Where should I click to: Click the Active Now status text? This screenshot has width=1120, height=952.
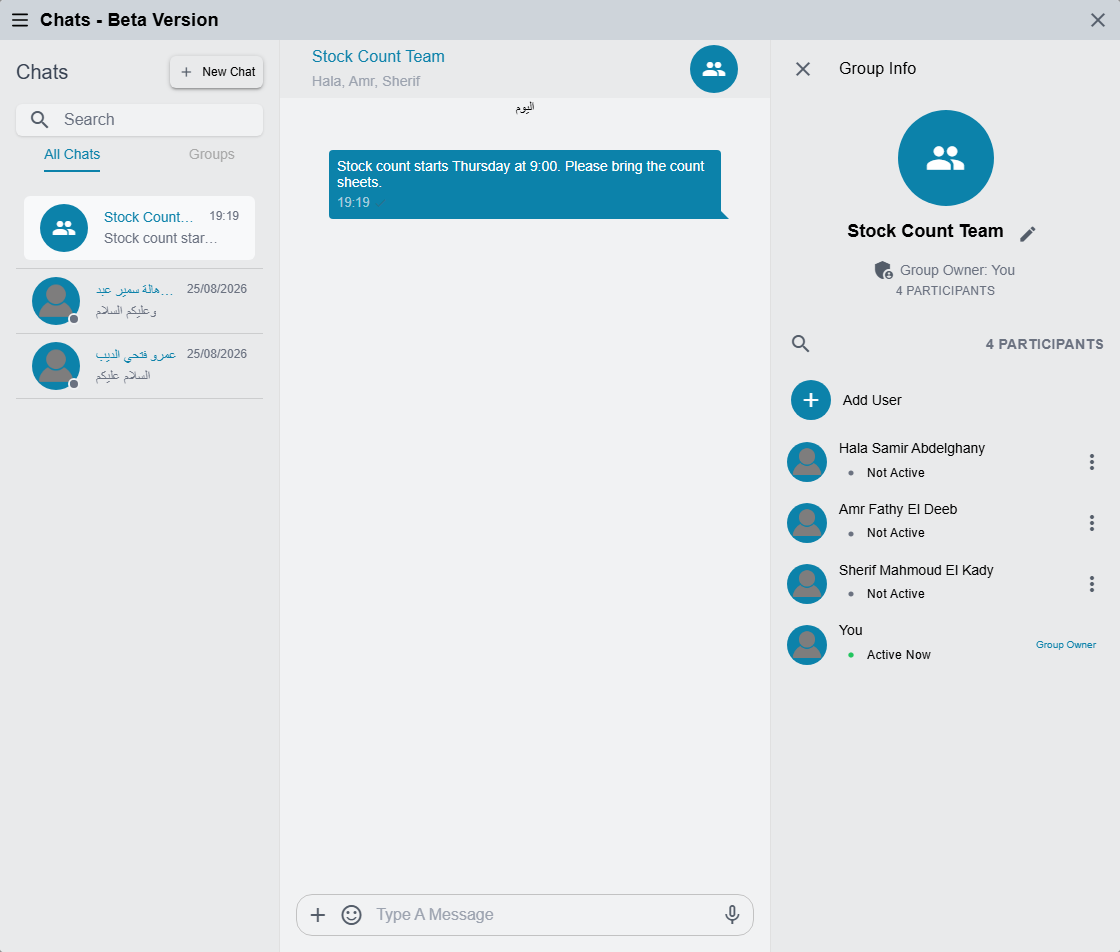[x=899, y=655]
